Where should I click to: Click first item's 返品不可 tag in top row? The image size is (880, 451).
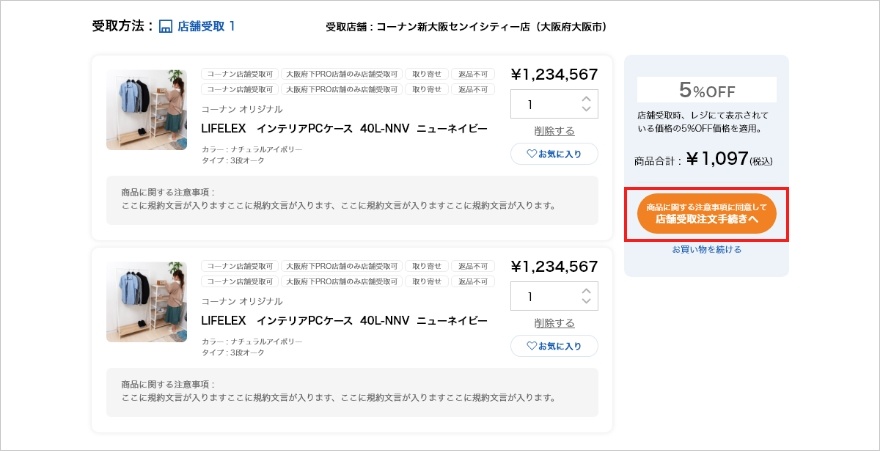(473, 74)
